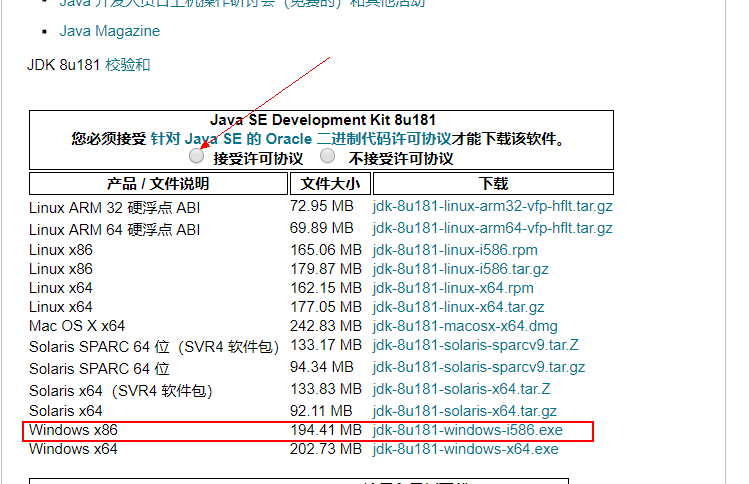Click the 242.83 MB file size
This screenshot has height=484, width=749.
326,326
